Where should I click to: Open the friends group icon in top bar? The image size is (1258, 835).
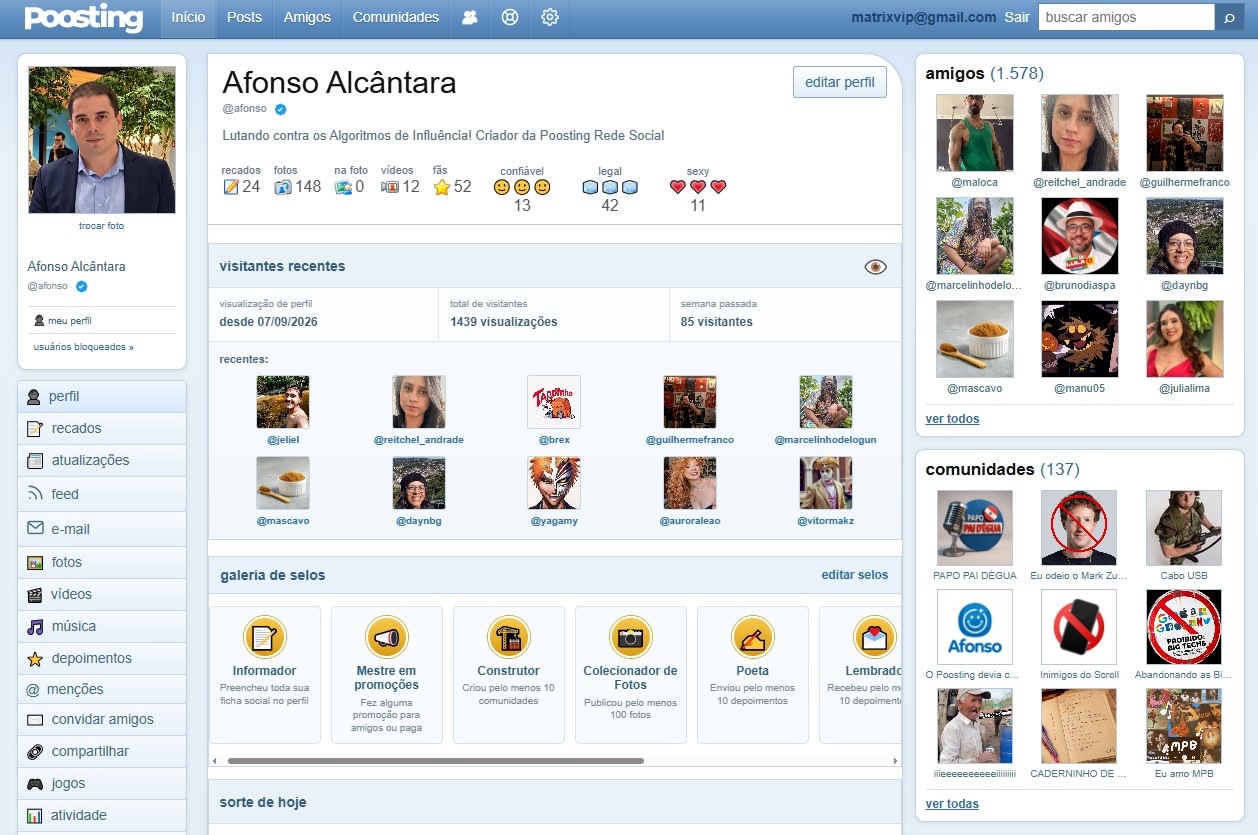[470, 17]
